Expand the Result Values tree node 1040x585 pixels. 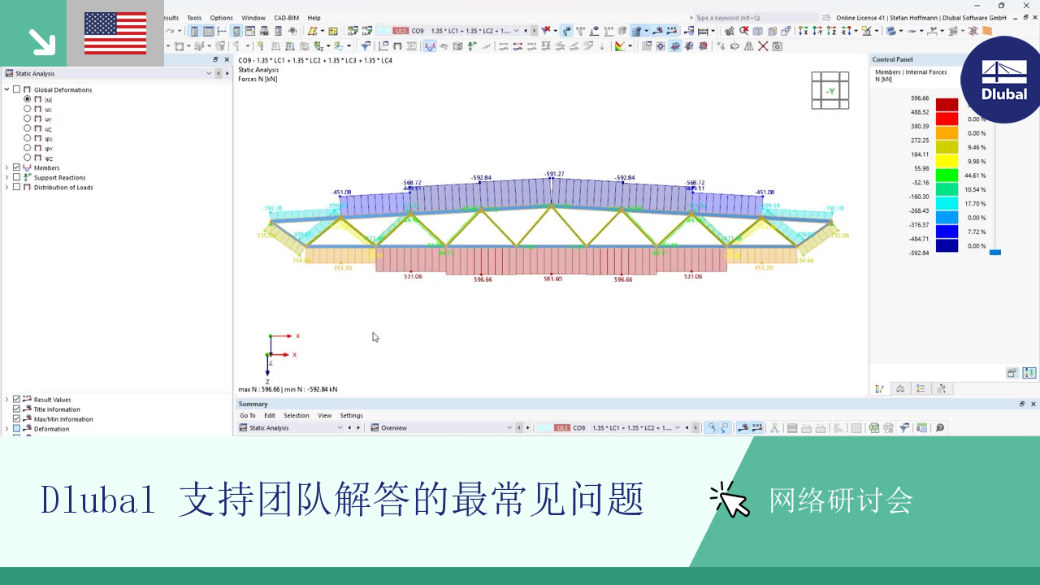click(x=7, y=399)
